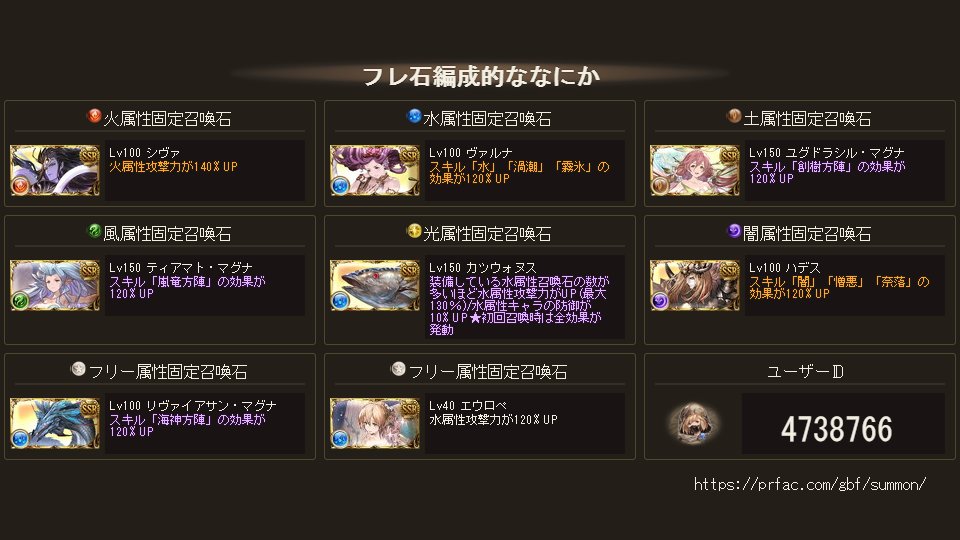Click the user avatar beside ユーザーID
This screenshot has width=960, height=540.
pos(693,423)
